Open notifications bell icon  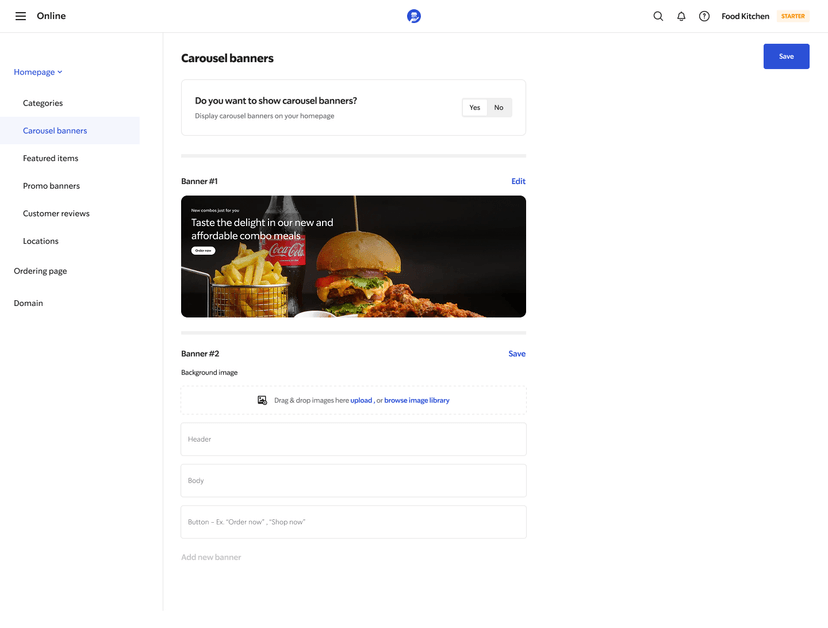coord(681,16)
